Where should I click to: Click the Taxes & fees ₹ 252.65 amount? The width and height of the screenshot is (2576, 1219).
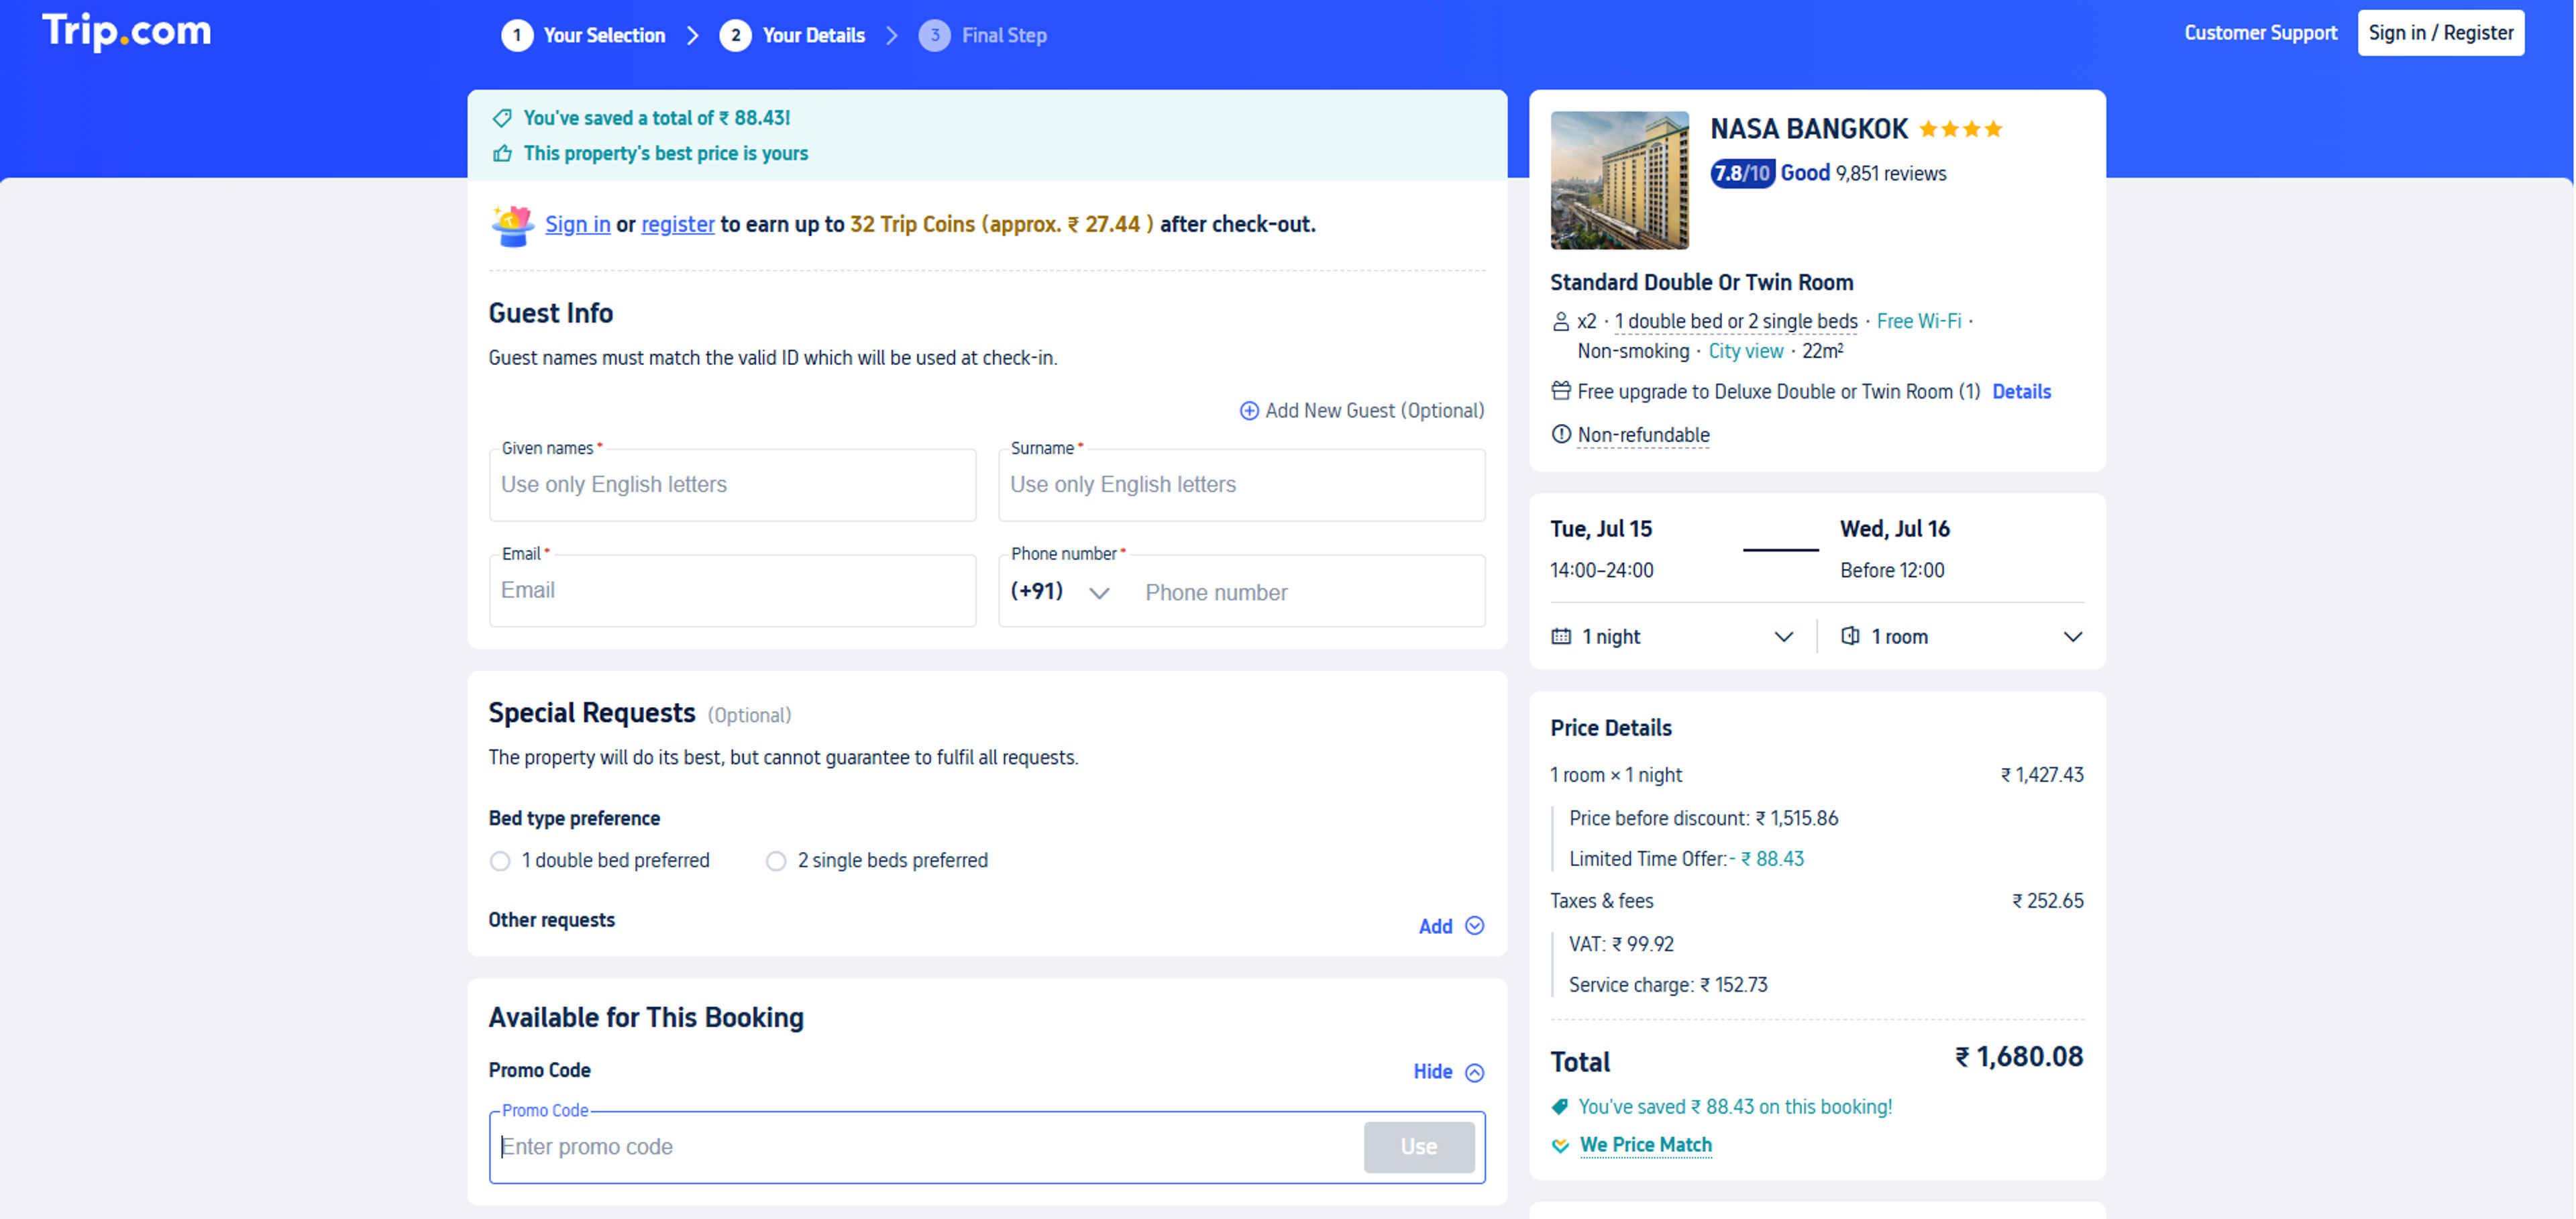click(x=2047, y=901)
